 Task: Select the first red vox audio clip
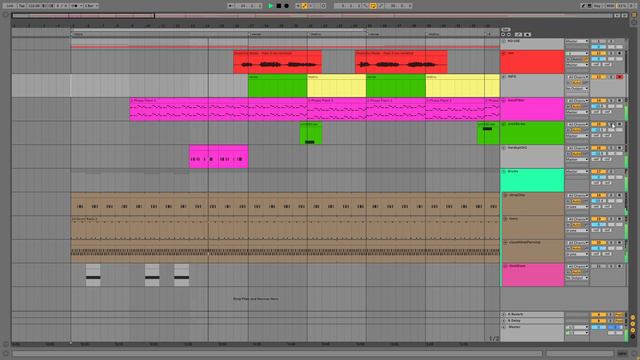pyautogui.click(x=278, y=62)
